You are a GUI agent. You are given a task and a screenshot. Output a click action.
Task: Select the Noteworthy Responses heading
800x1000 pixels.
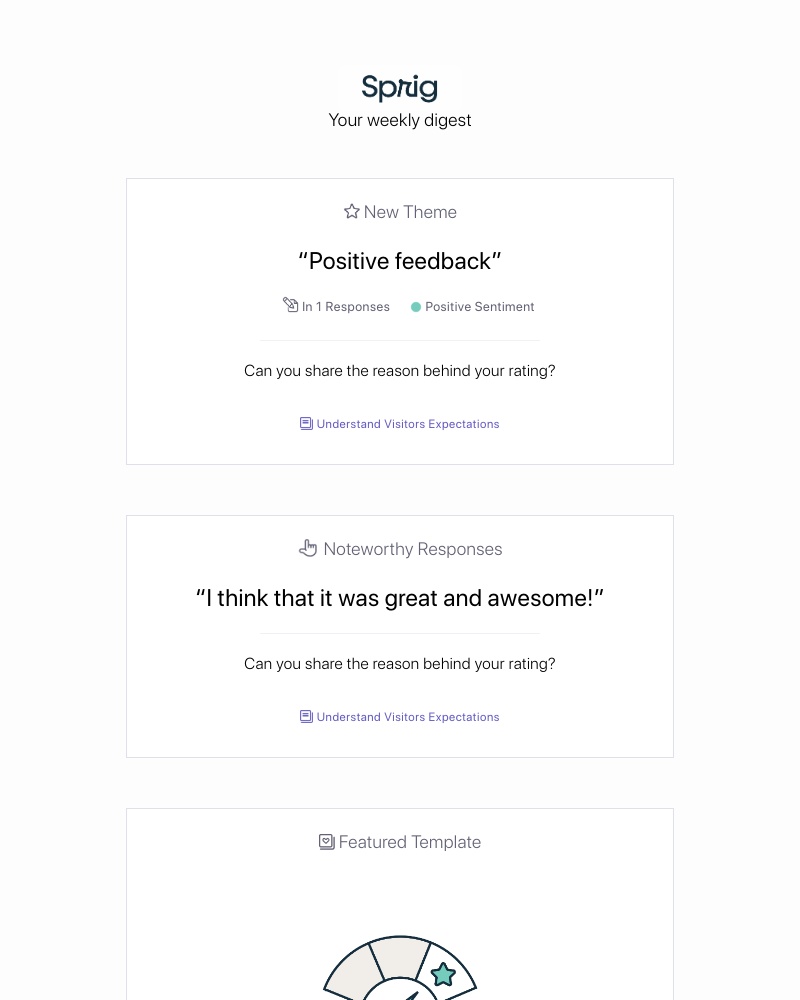413,549
